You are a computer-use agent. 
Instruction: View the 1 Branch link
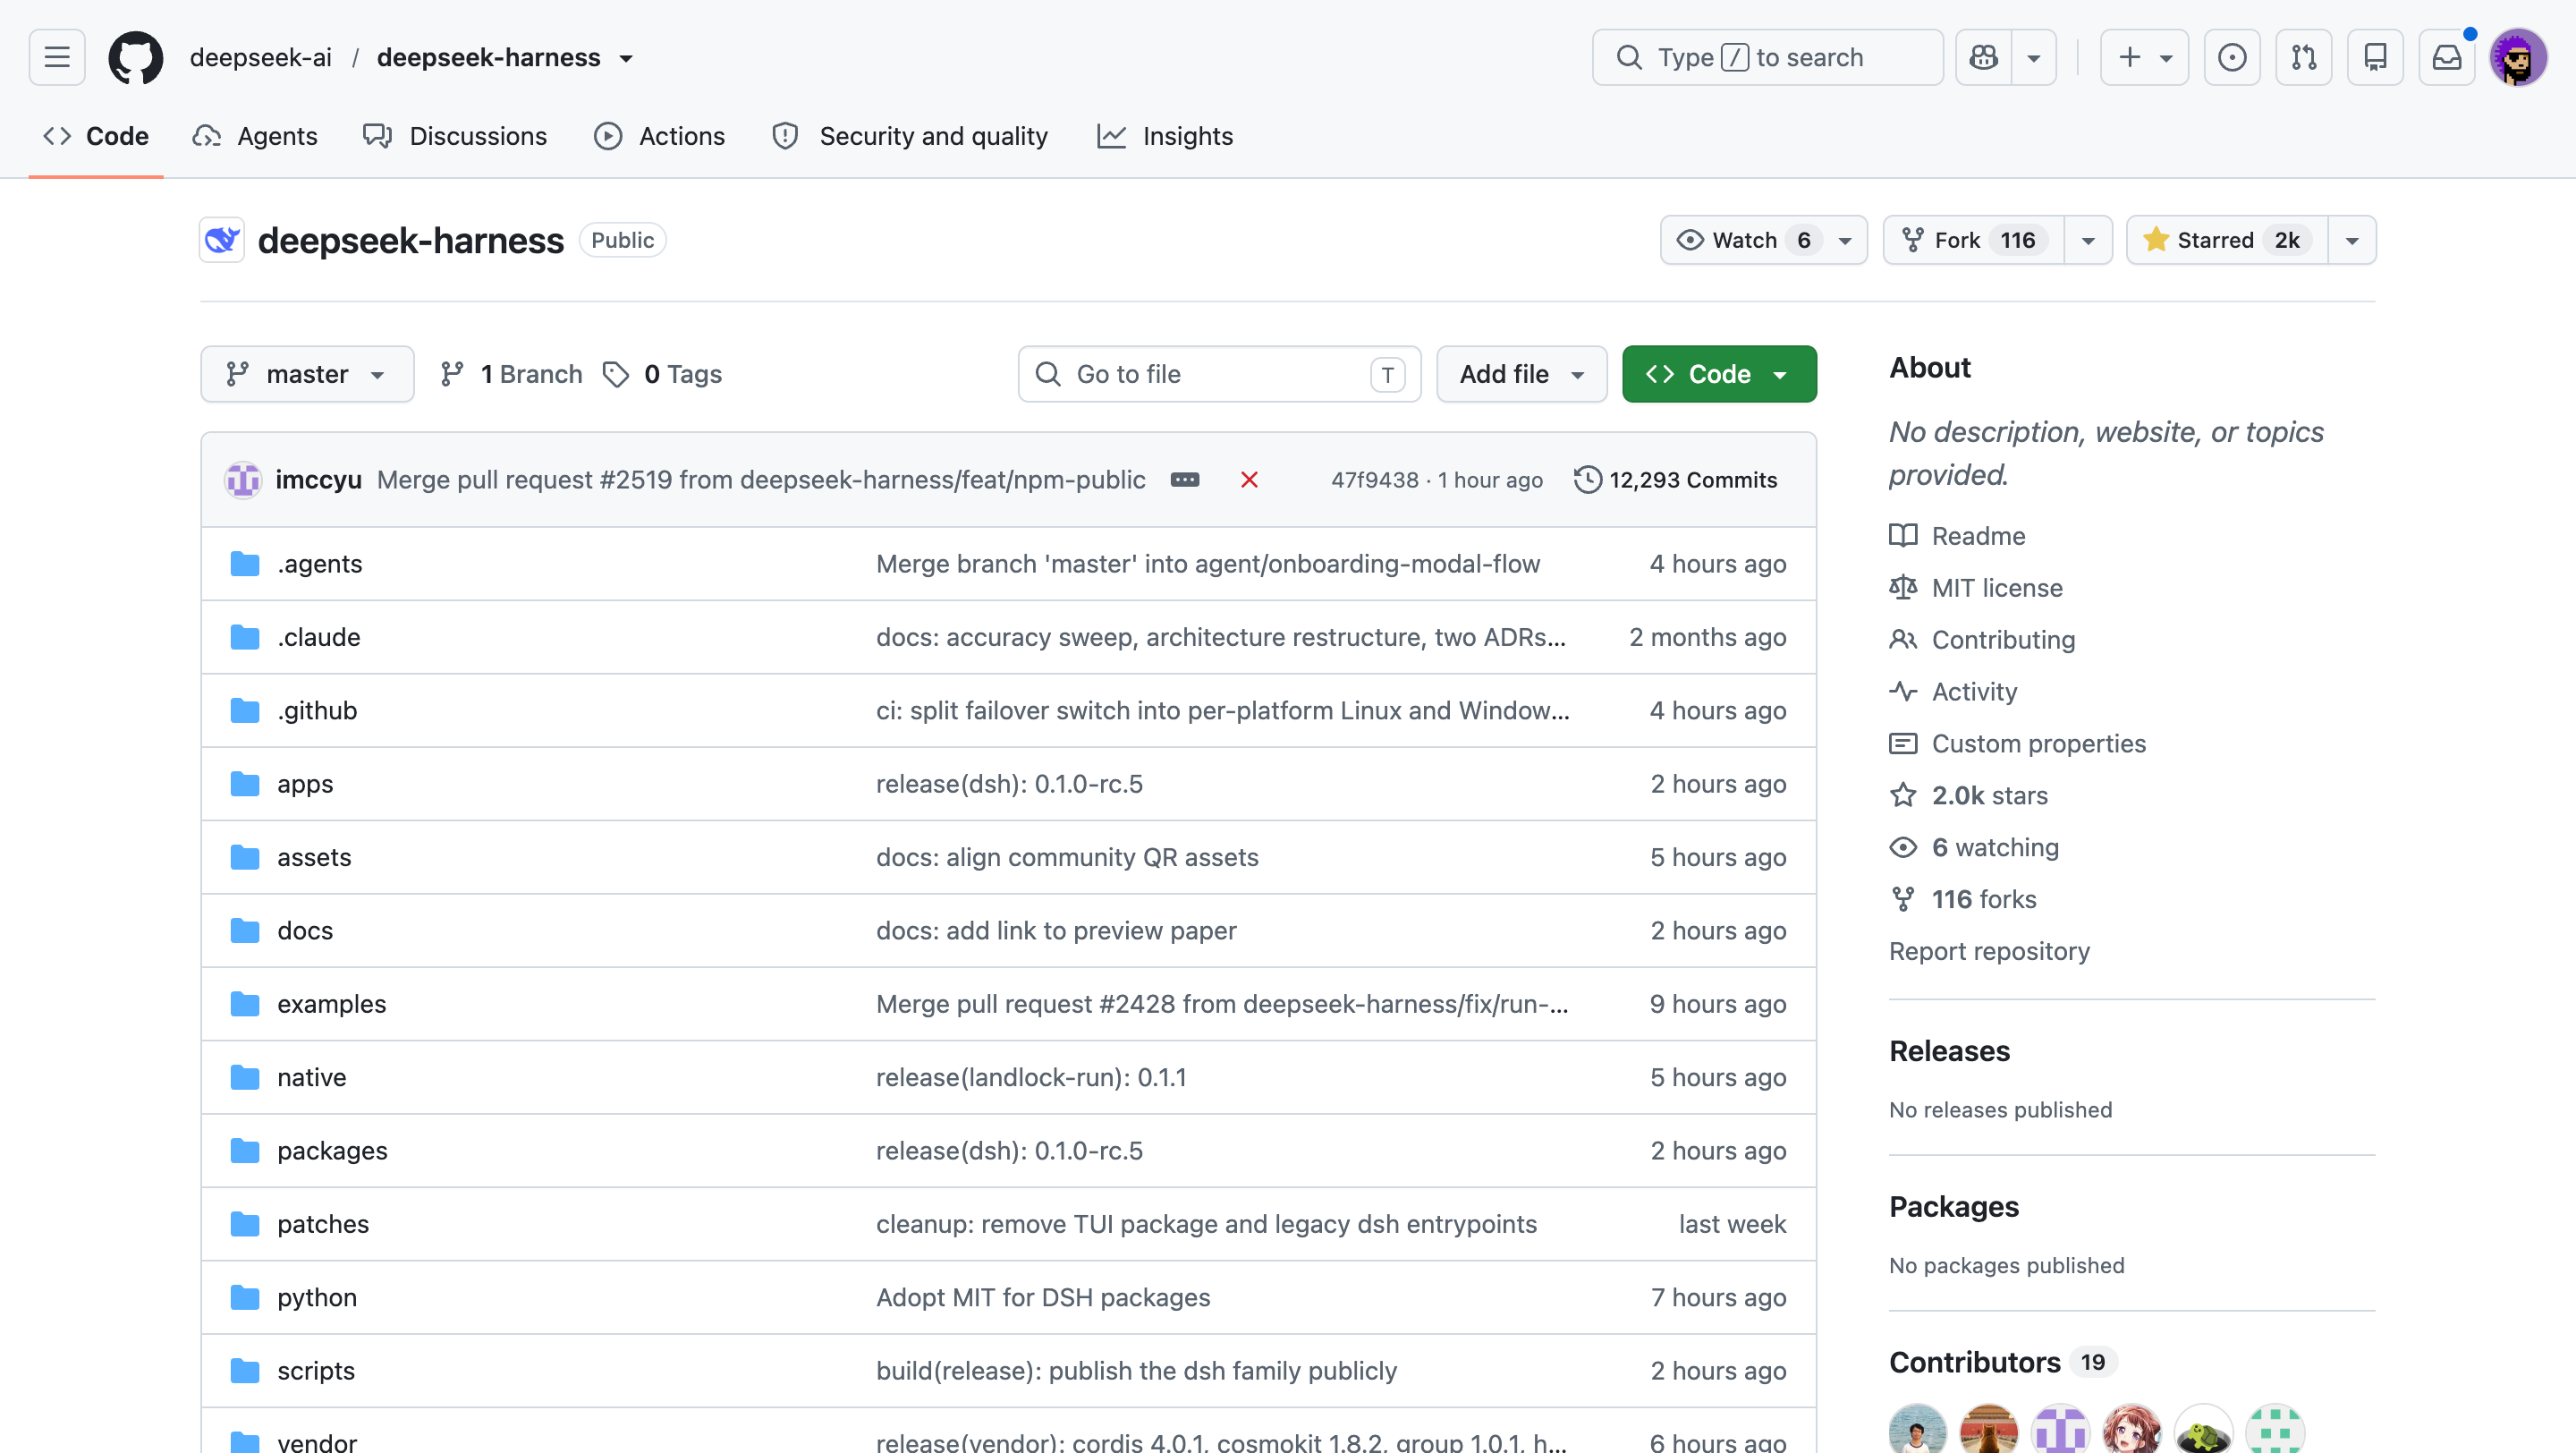tap(511, 374)
